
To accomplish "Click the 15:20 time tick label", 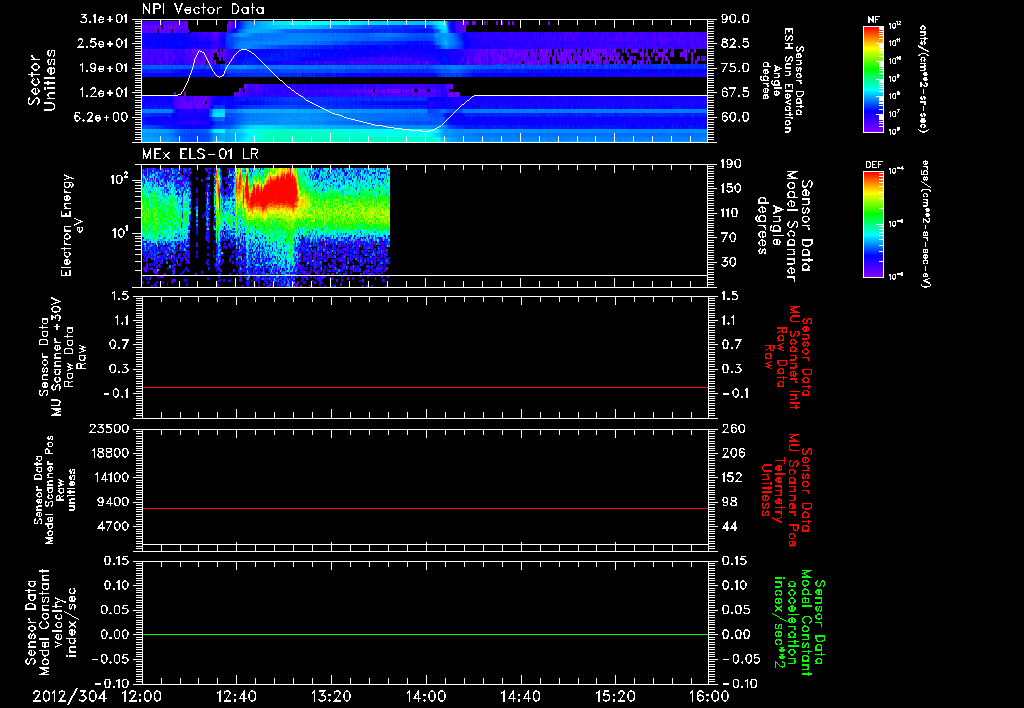I will (615, 696).
